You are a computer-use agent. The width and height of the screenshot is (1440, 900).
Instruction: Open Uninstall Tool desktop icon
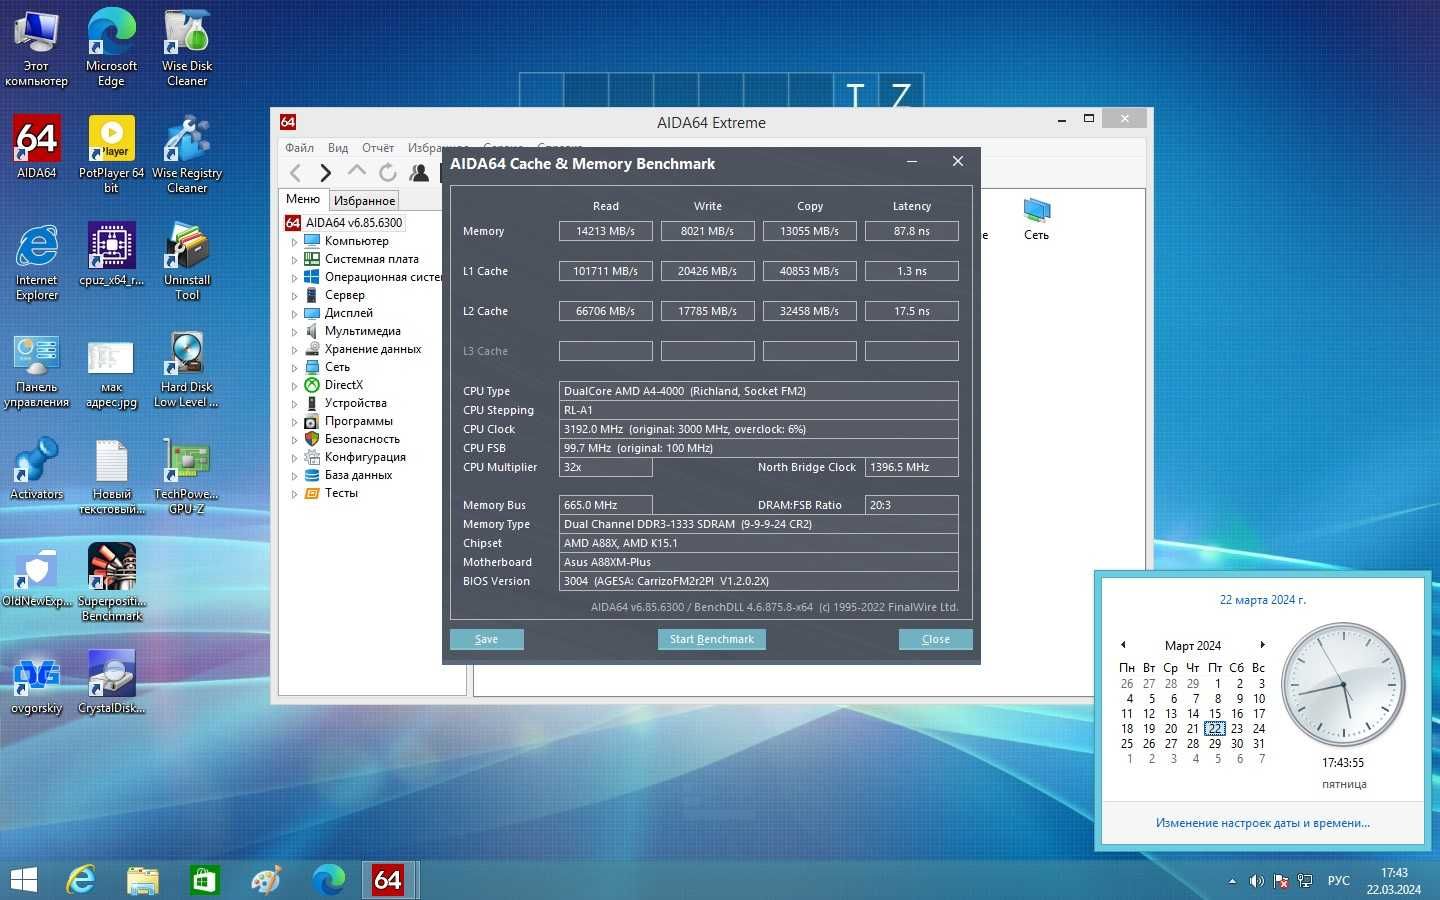[187, 262]
